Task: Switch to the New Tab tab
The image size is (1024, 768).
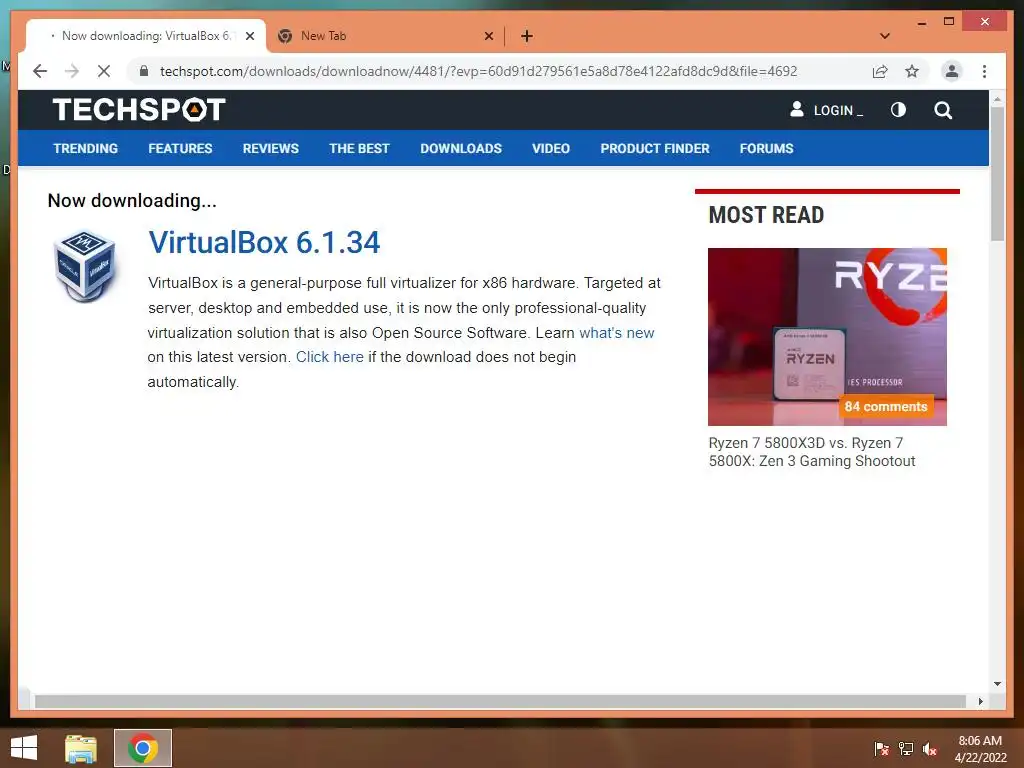Action: pos(385,36)
